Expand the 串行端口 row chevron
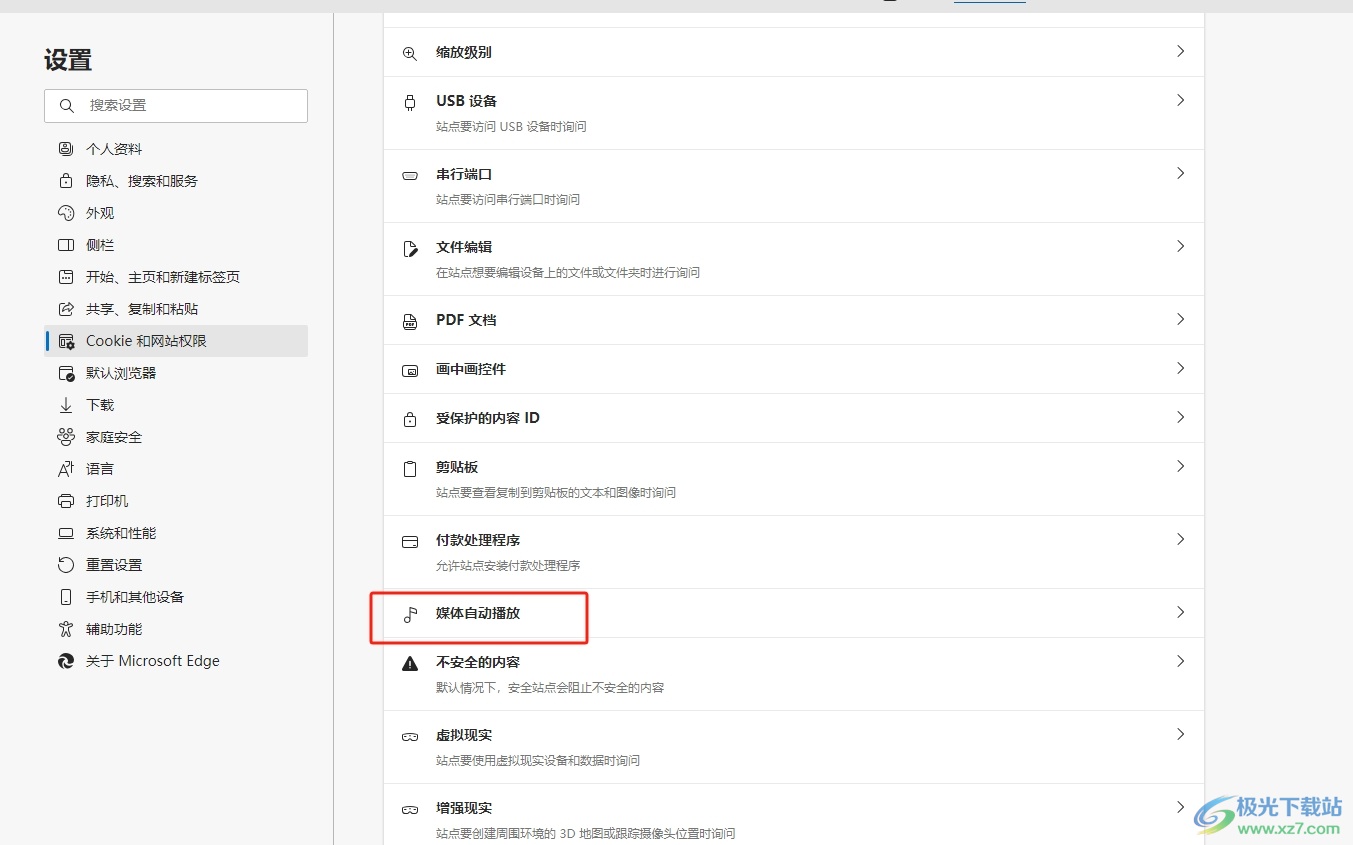The height and width of the screenshot is (845, 1353). click(x=1180, y=173)
